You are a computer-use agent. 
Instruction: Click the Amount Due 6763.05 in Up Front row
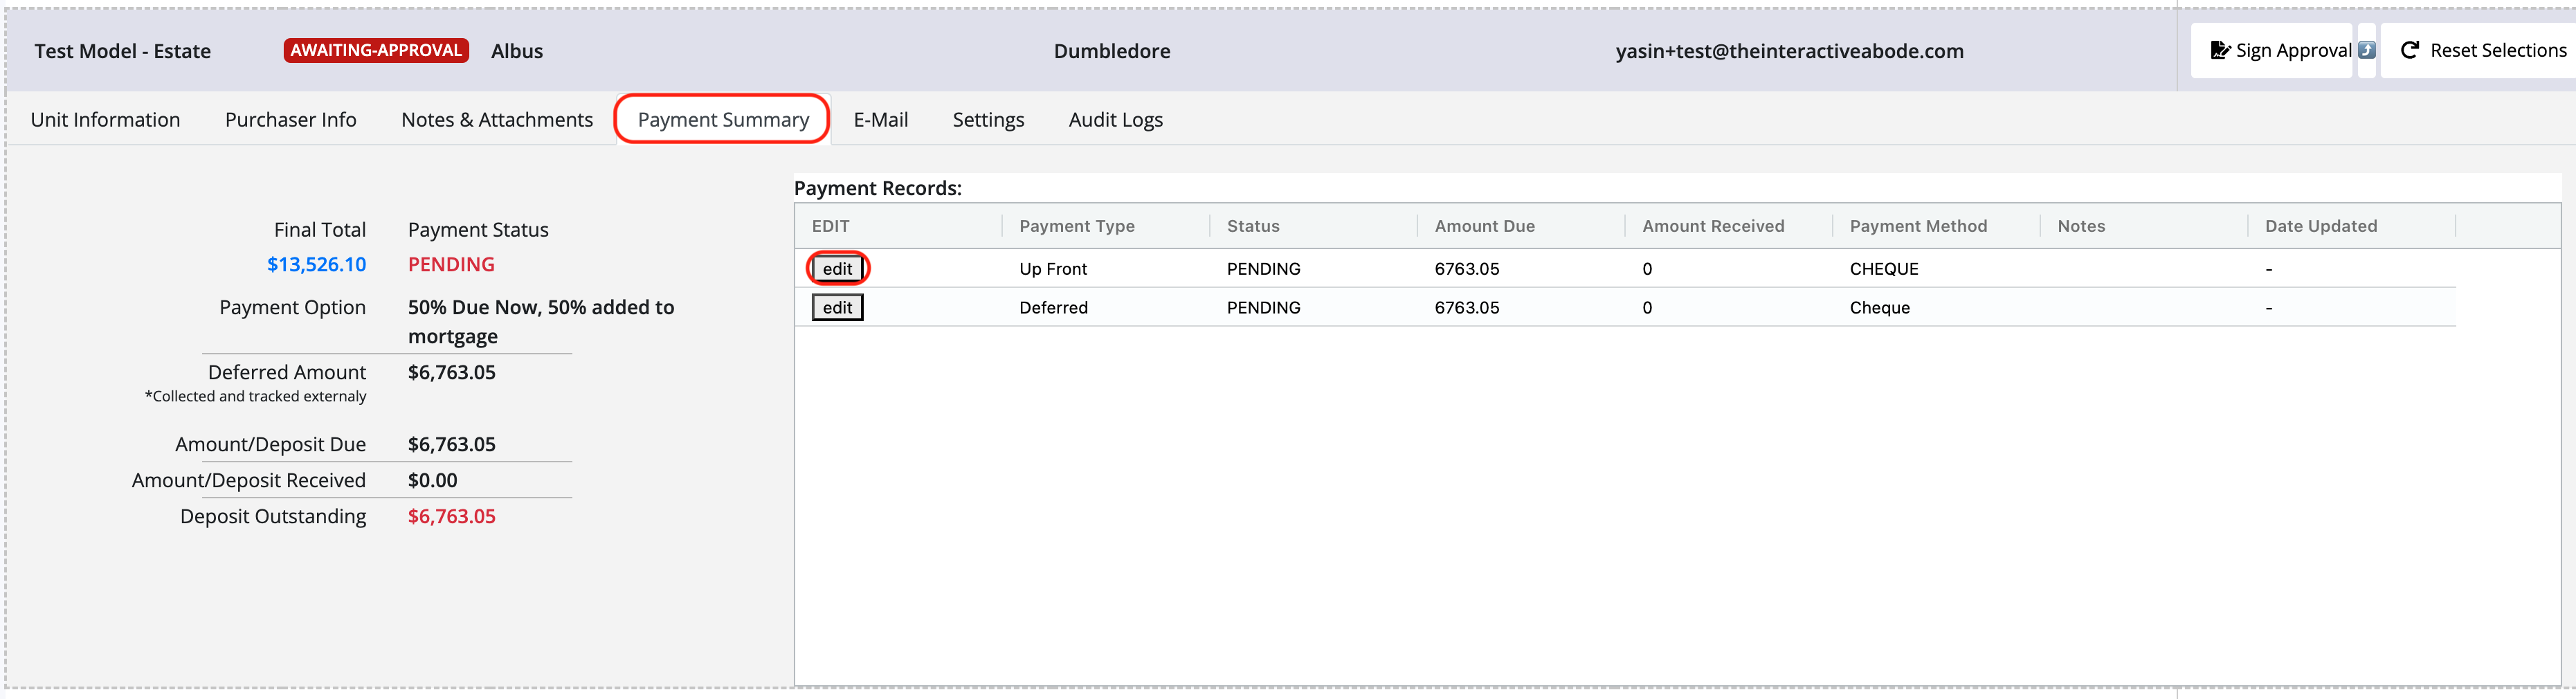1467,269
